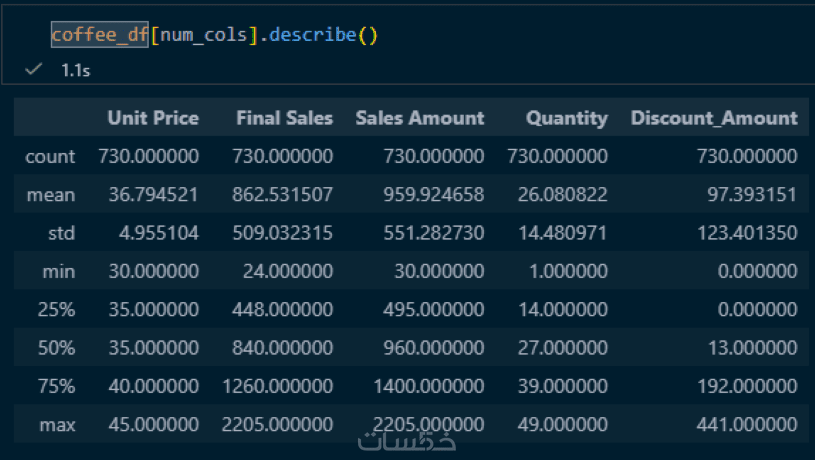Select the Quantity column header
815x460 pixels.
coord(567,118)
